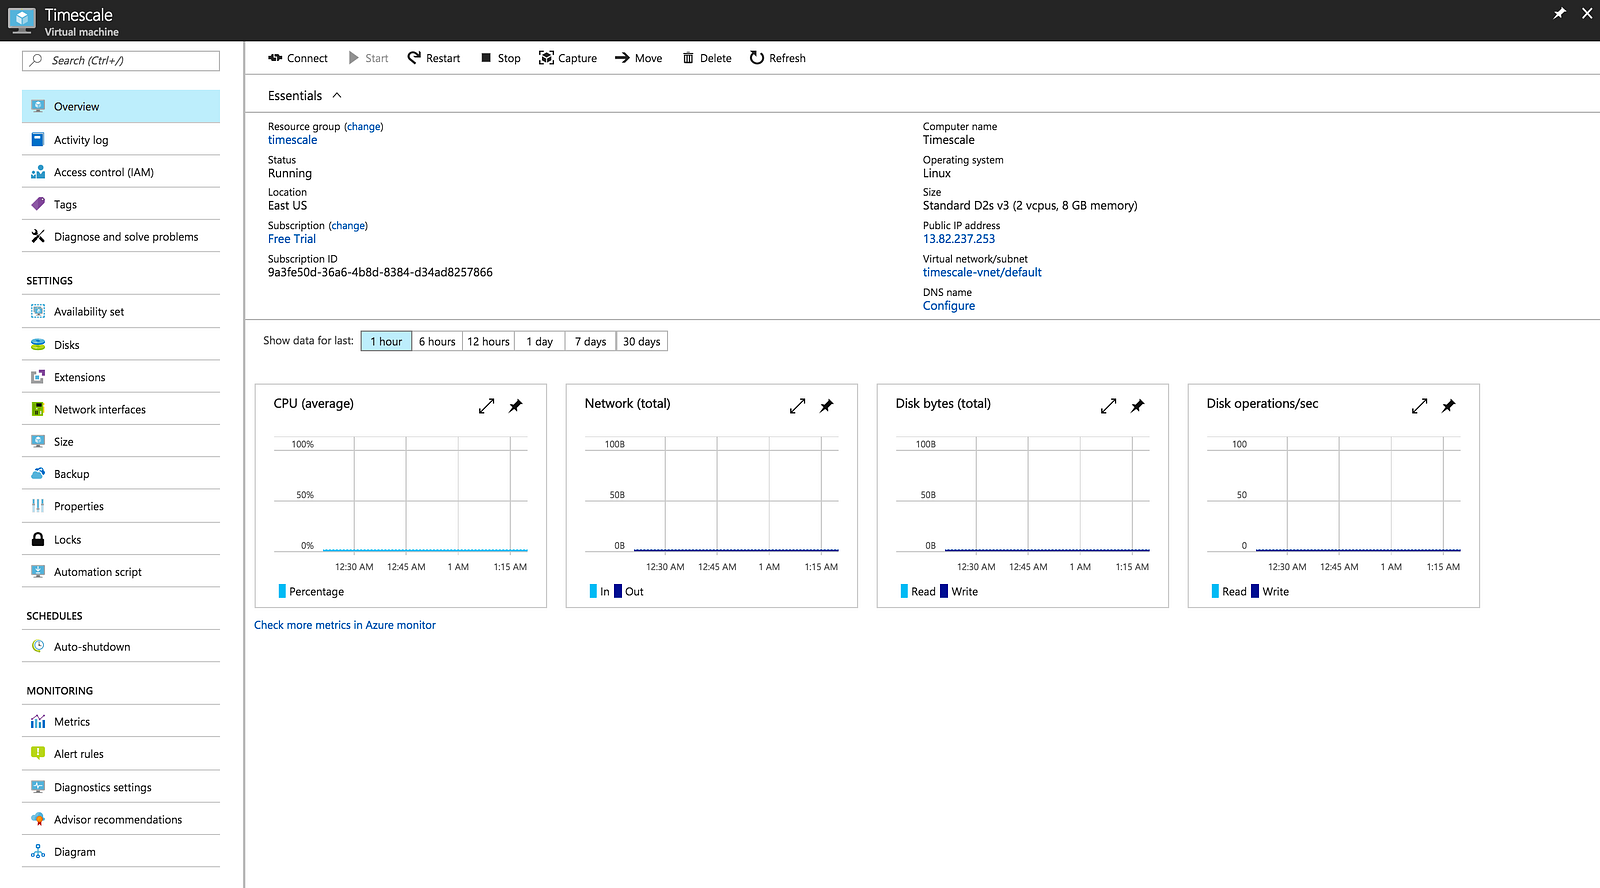The image size is (1600, 888).
Task: Expand the CPU (average) chart
Action: [487, 406]
